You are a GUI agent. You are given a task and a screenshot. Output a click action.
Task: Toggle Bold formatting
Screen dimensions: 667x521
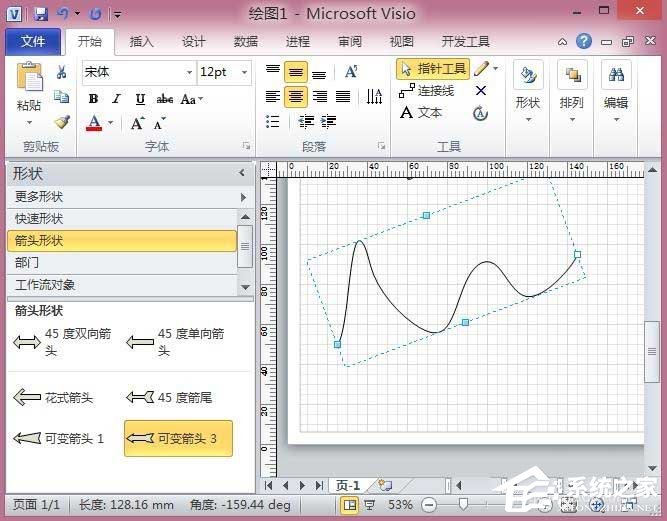click(94, 99)
